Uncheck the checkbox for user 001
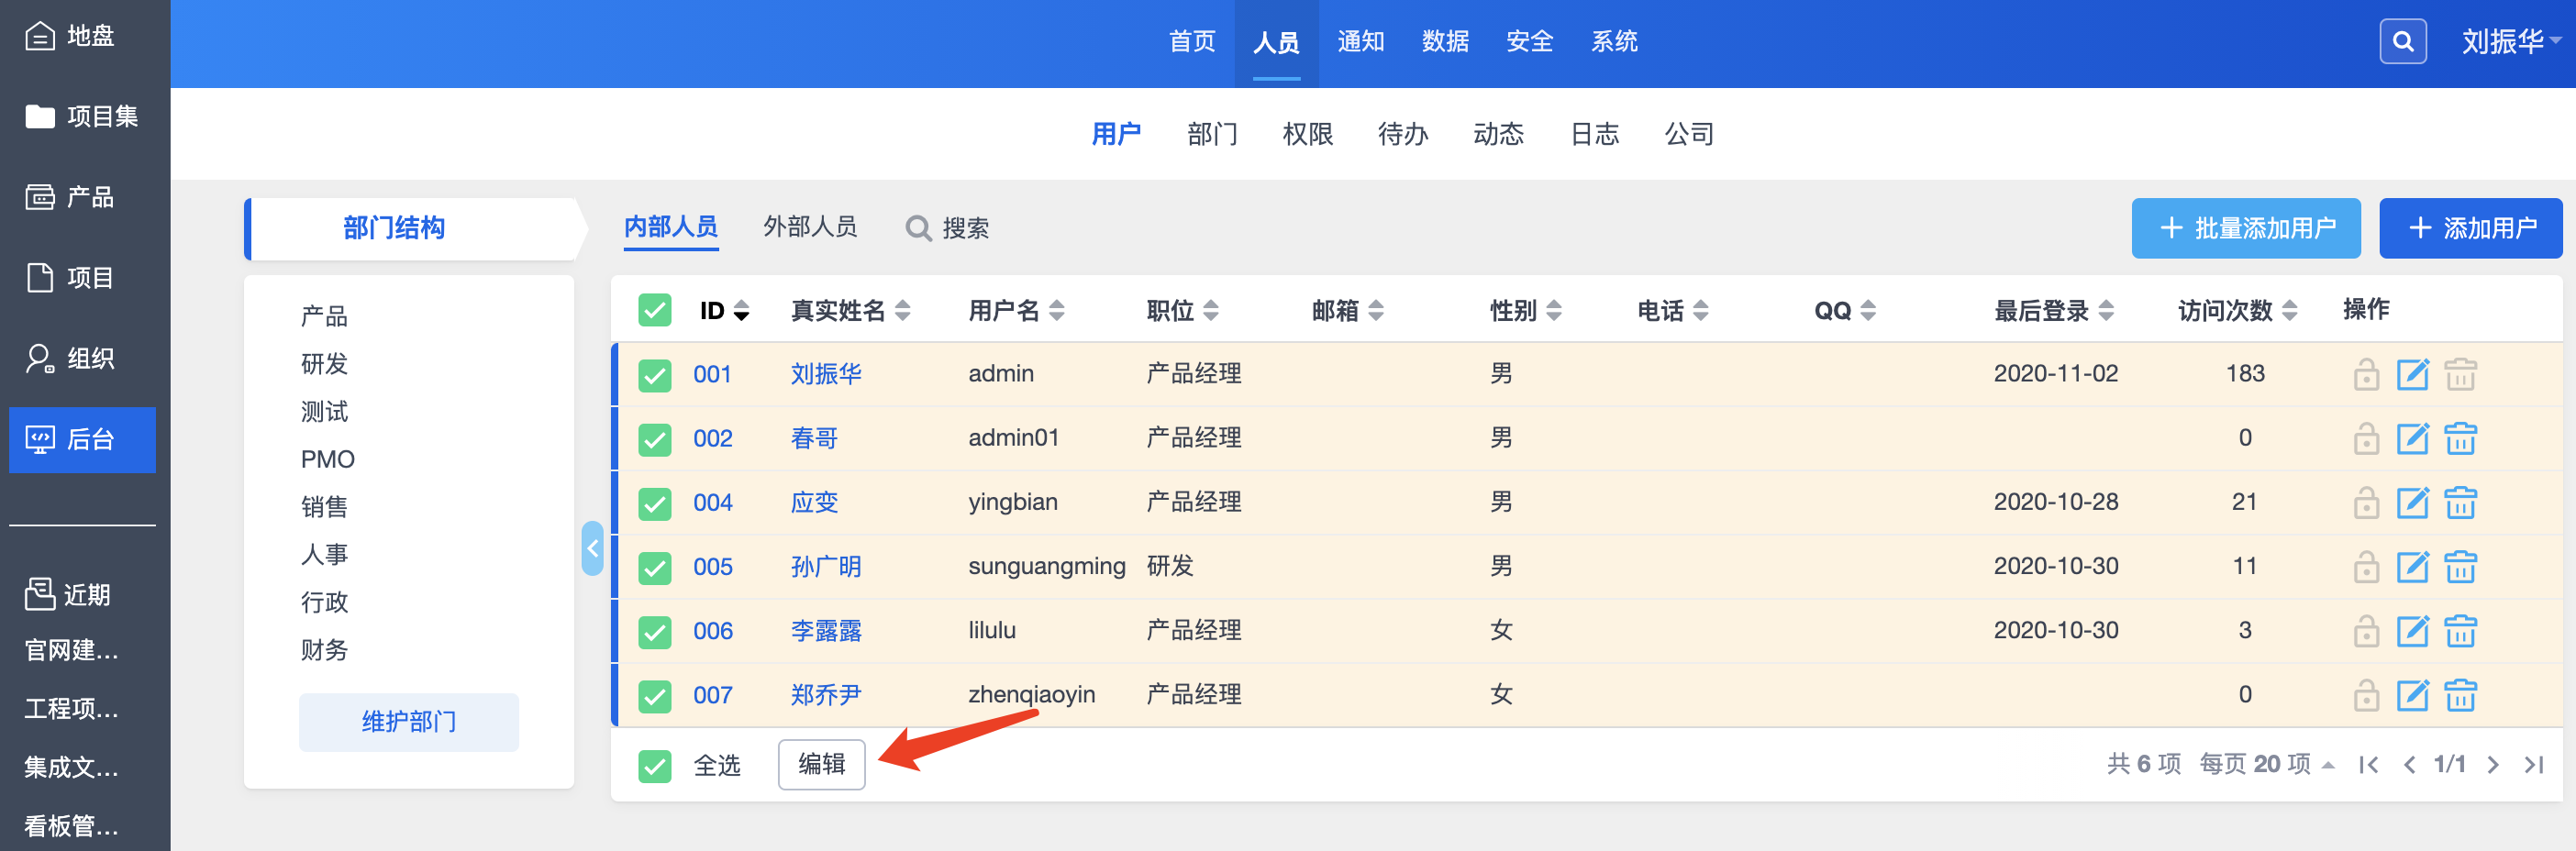Image resolution: width=2576 pixels, height=851 pixels. (655, 375)
